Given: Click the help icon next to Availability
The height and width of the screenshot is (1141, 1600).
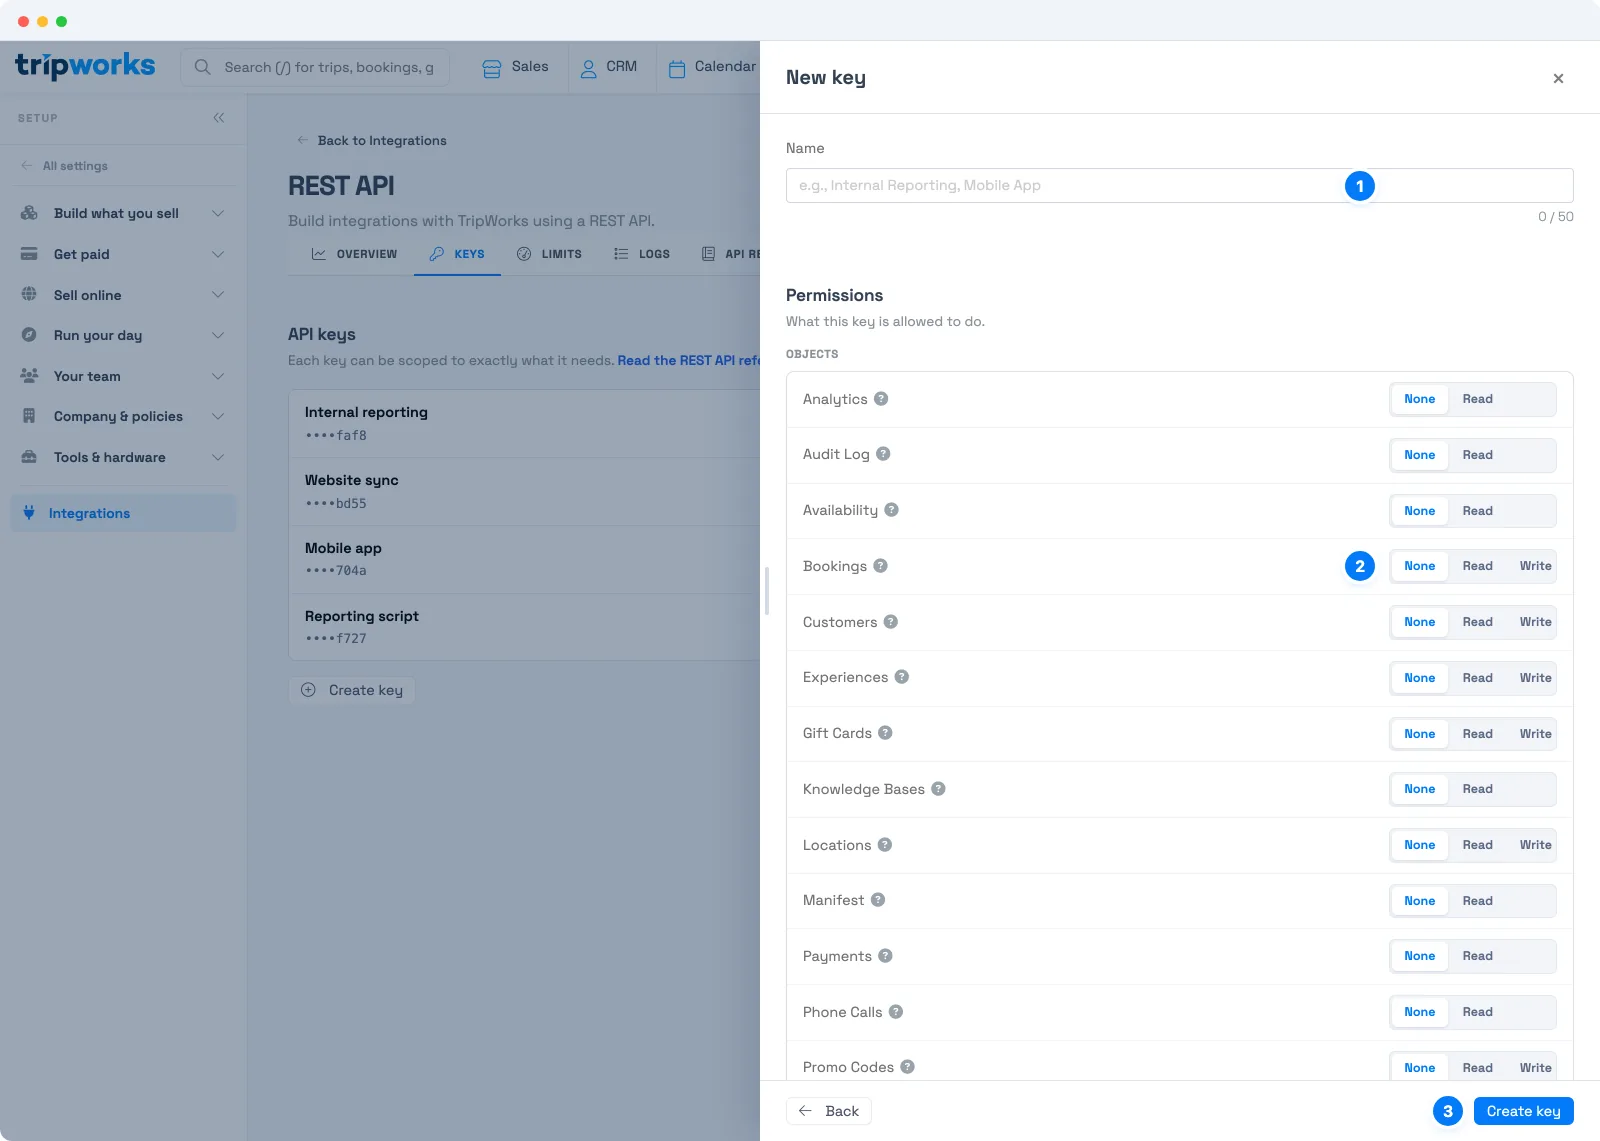Looking at the screenshot, I should click(x=891, y=510).
